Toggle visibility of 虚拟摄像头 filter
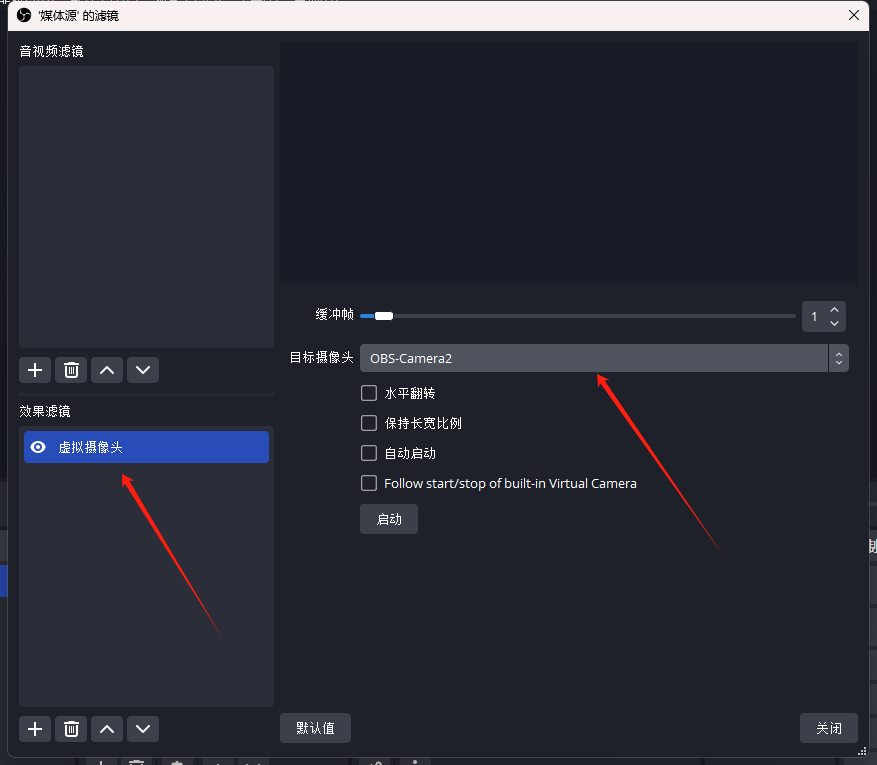The width and height of the screenshot is (877, 765). [x=38, y=448]
